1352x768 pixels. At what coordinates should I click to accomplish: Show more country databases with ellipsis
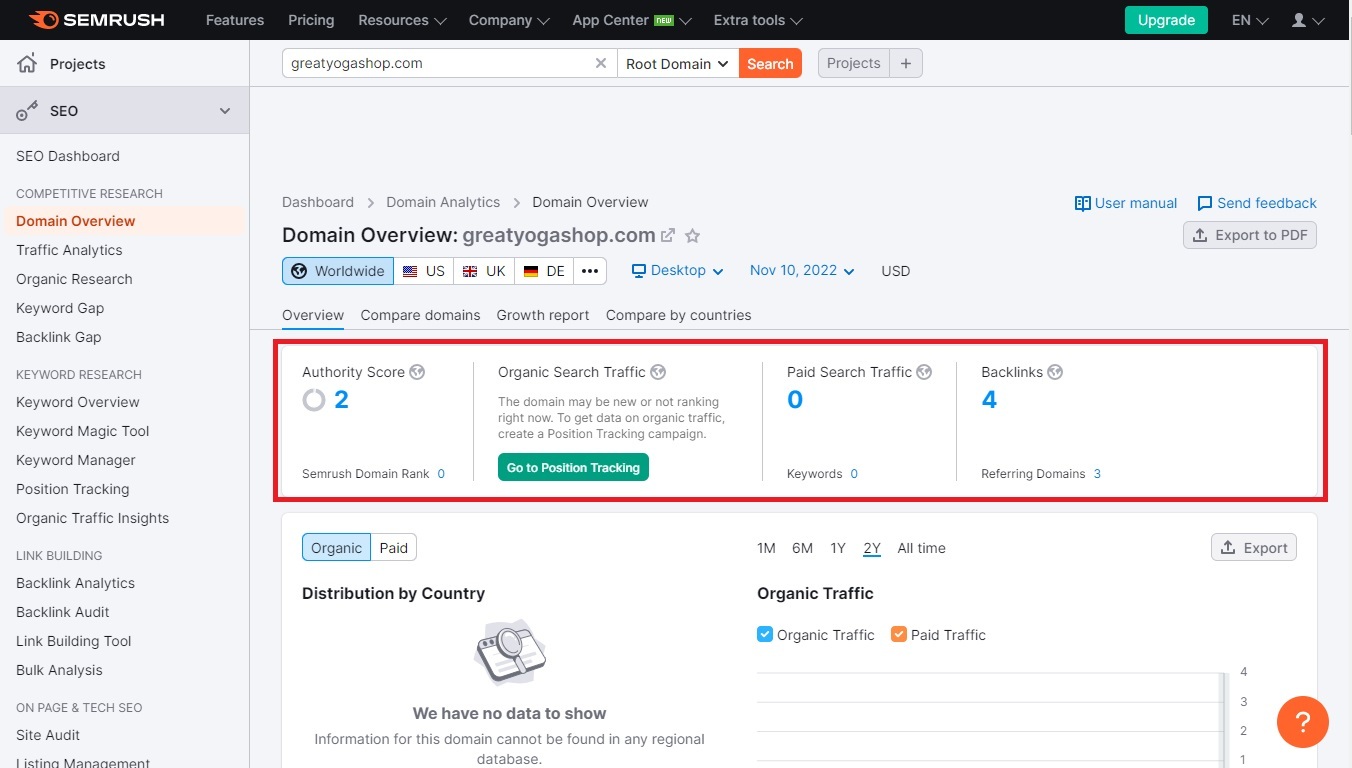[590, 271]
